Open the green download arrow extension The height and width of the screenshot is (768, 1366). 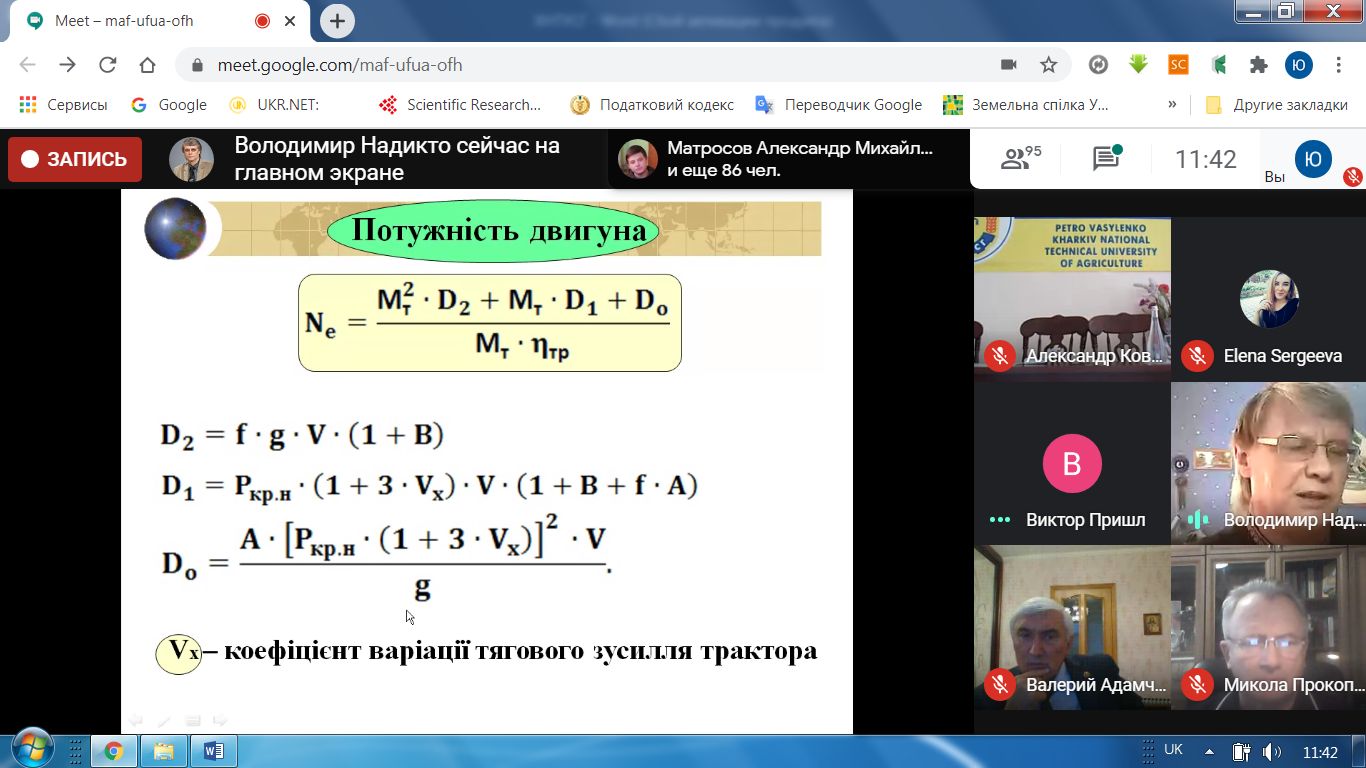pos(1138,64)
